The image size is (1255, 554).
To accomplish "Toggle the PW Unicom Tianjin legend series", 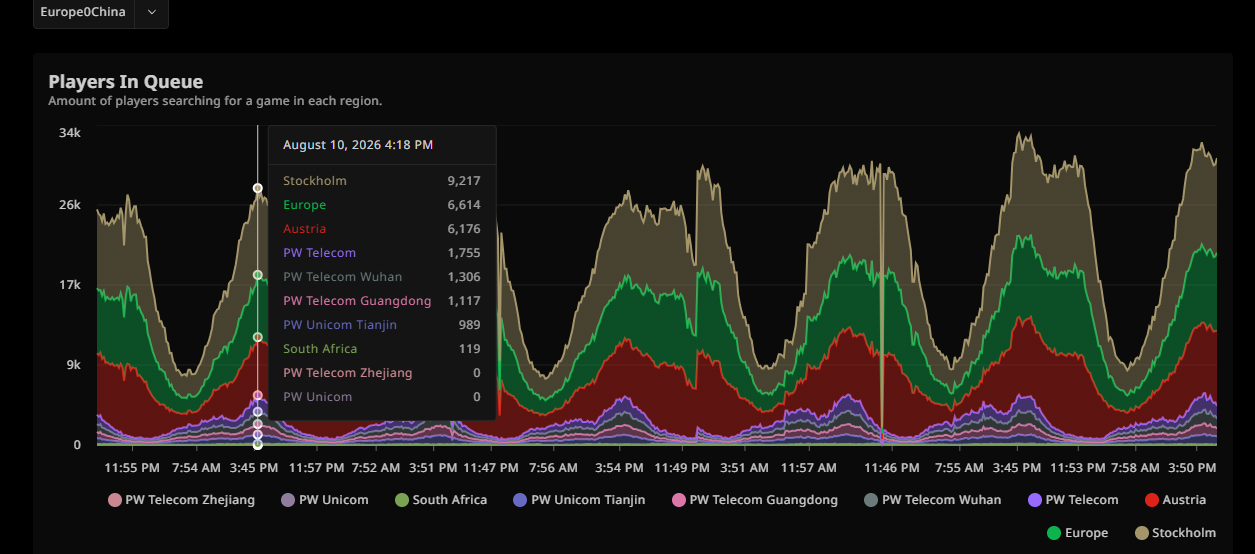I will pyautogui.click(x=579, y=500).
